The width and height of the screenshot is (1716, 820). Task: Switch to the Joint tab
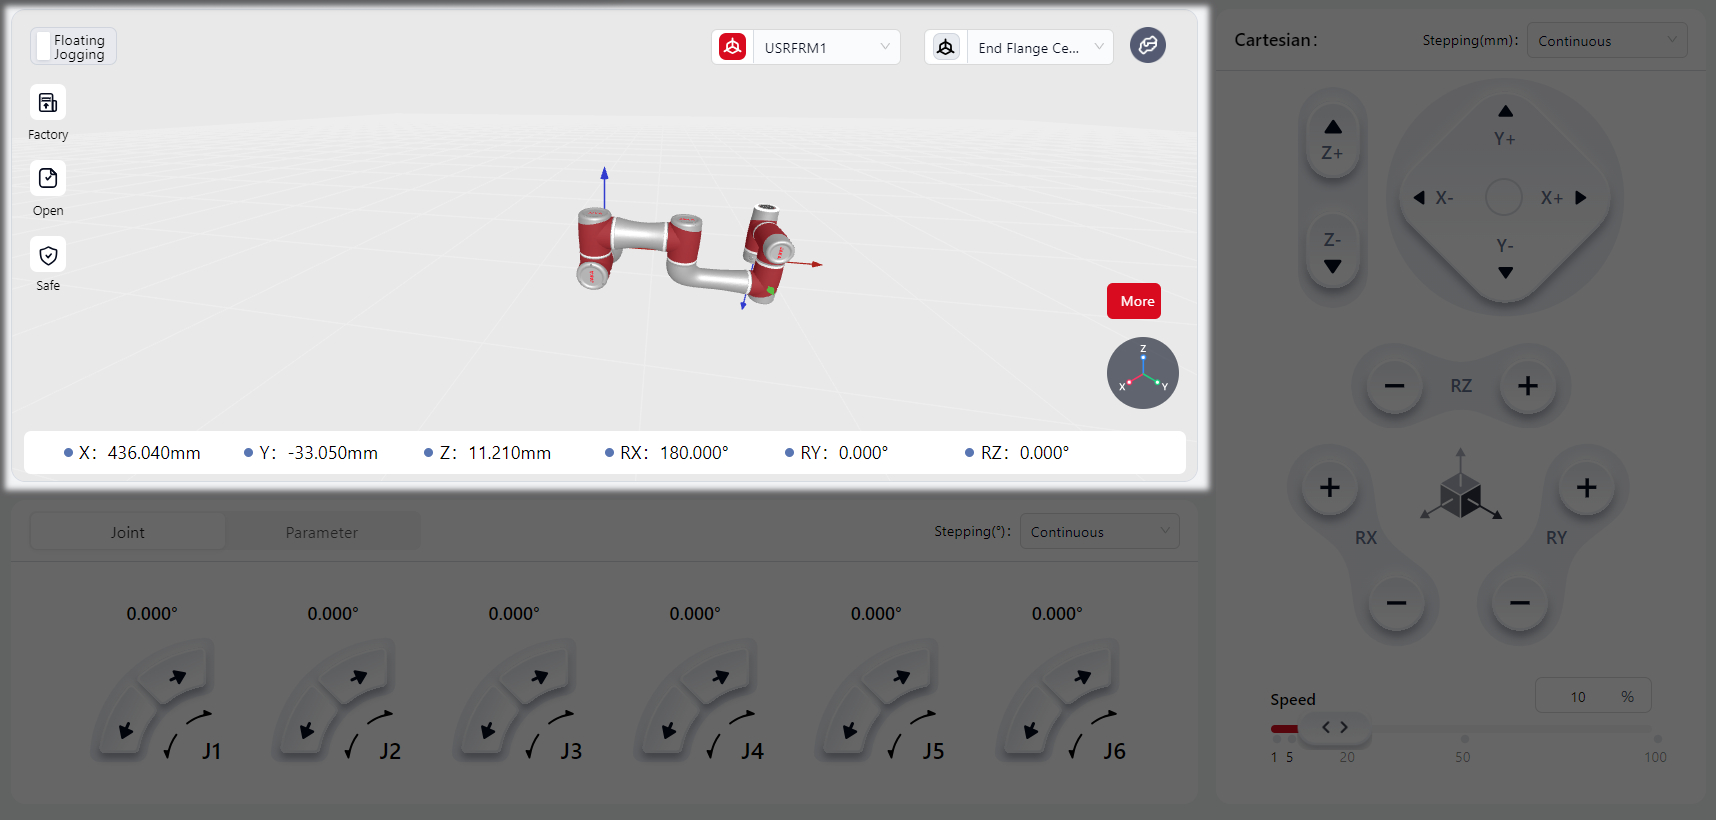pyautogui.click(x=128, y=532)
